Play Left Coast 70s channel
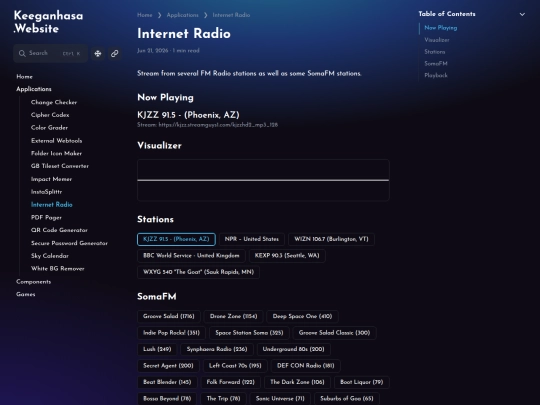The height and width of the screenshot is (405, 540). 235,366
